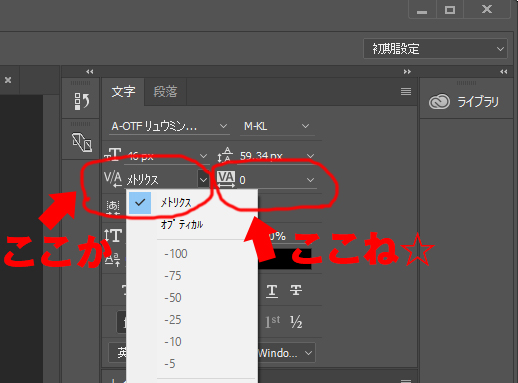Toggle the fractions ½ OpenType button
Image resolution: width=518 pixels, height=383 pixels.
coord(296,322)
